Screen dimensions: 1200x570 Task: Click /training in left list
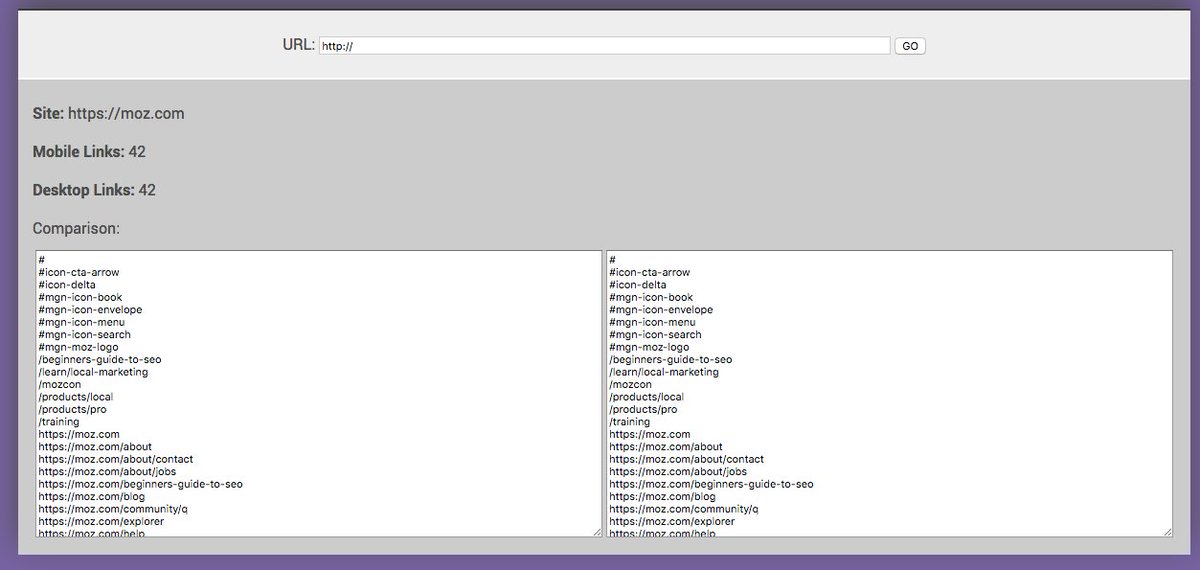click(58, 422)
